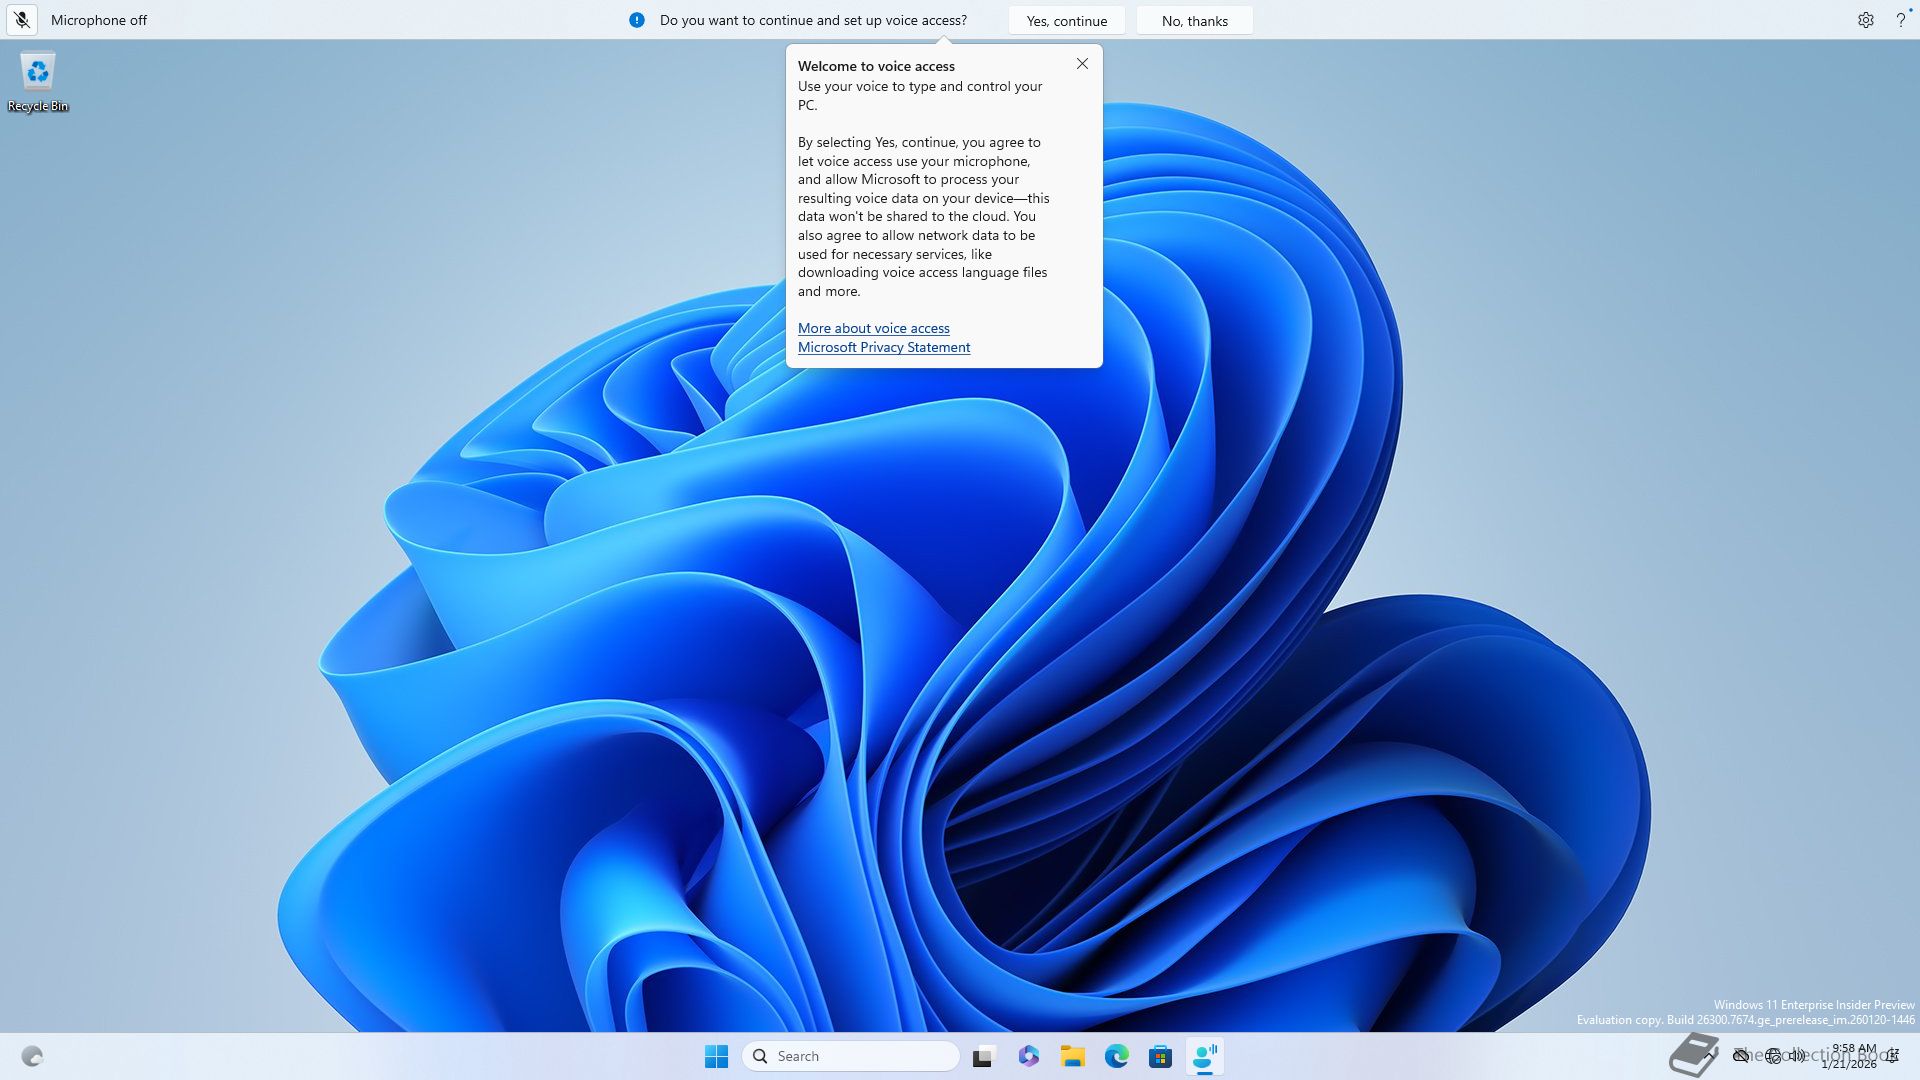The height and width of the screenshot is (1080, 1920).
Task: Open the Windows Start menu
Action: (x=716, y=1056)
